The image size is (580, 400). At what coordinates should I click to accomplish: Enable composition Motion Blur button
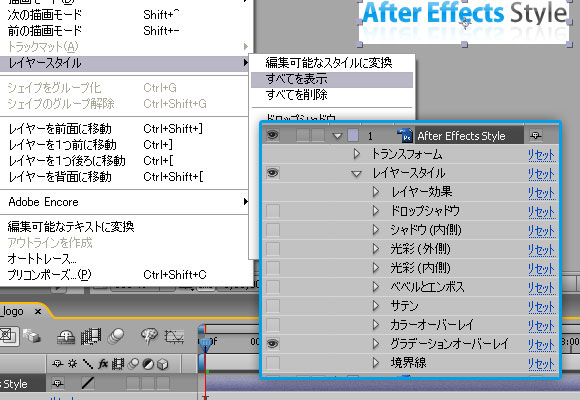116,336
